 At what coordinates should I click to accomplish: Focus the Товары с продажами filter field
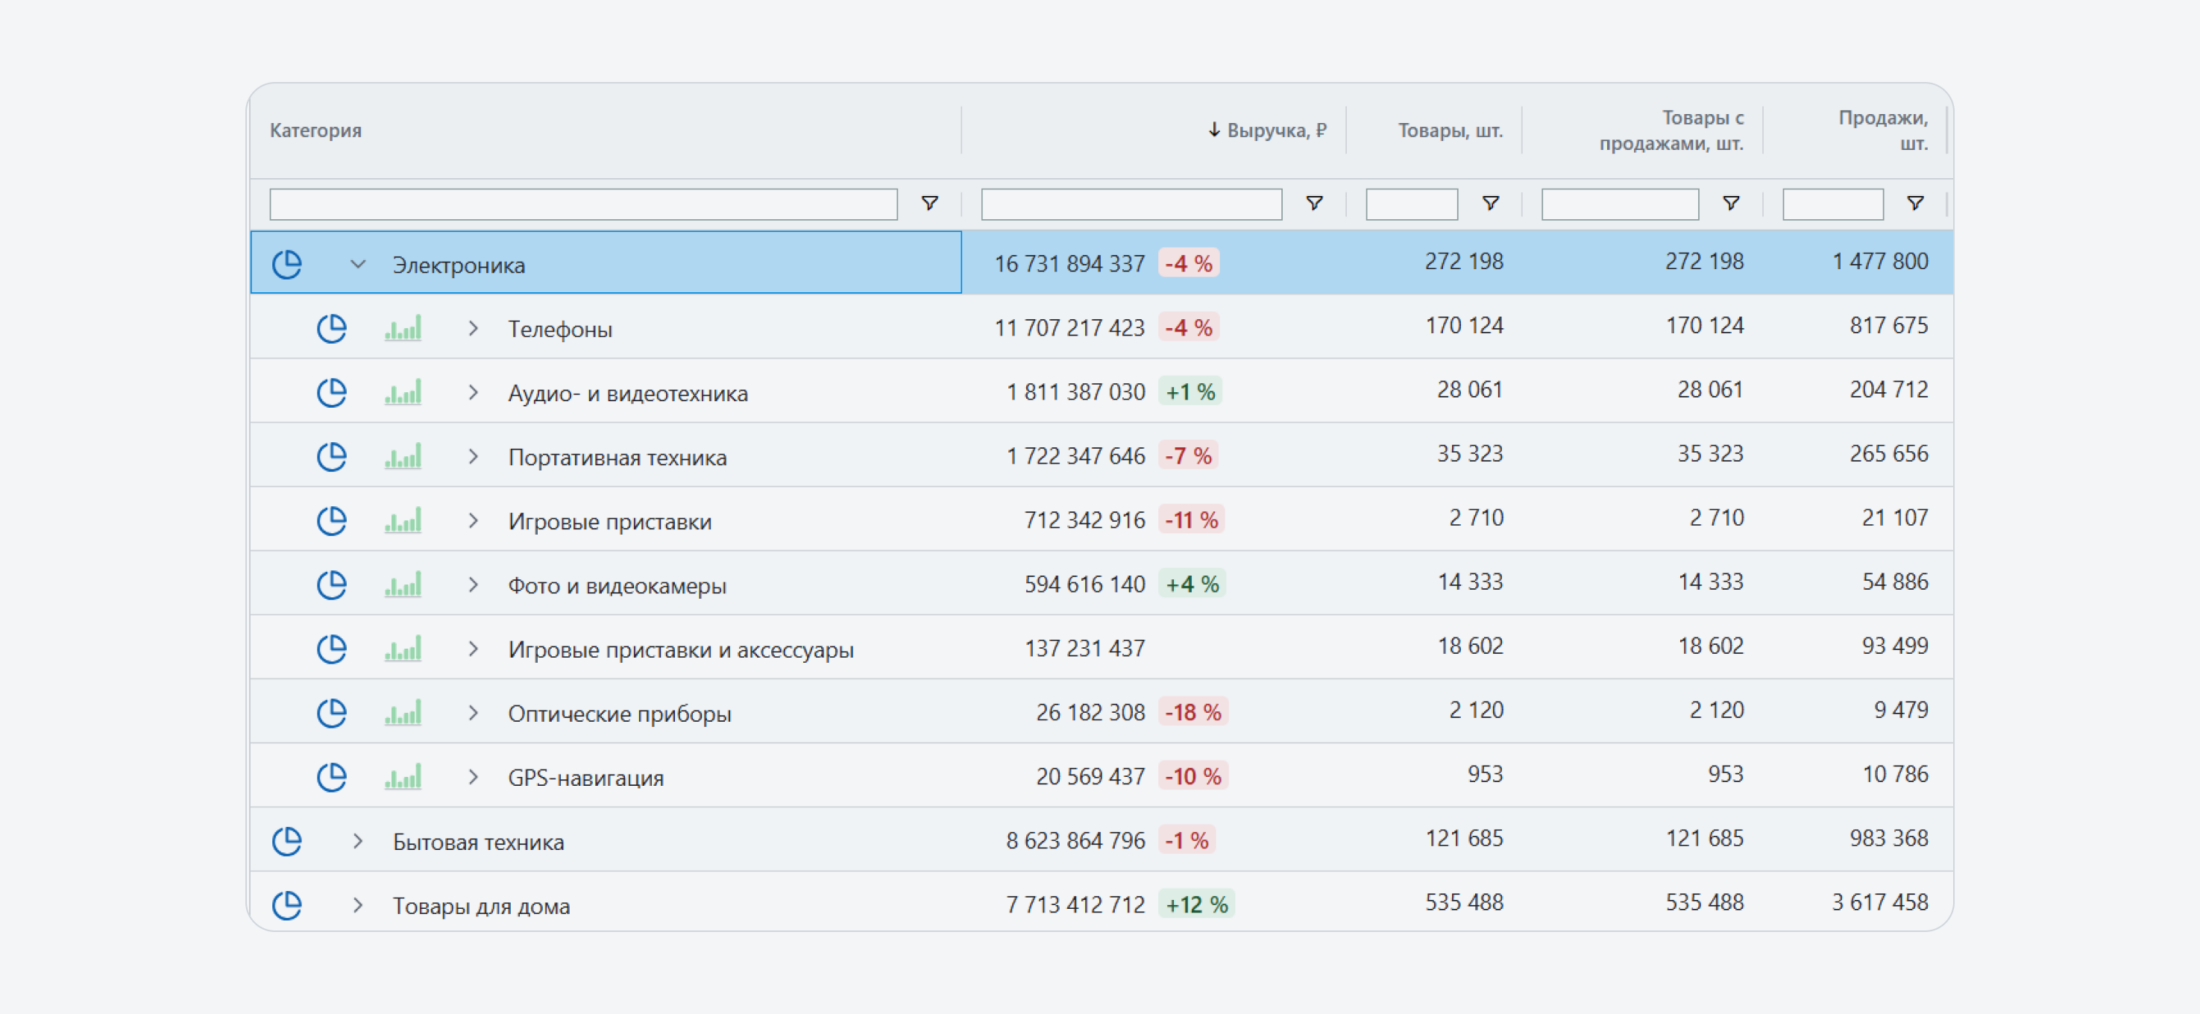(1620, 204)
